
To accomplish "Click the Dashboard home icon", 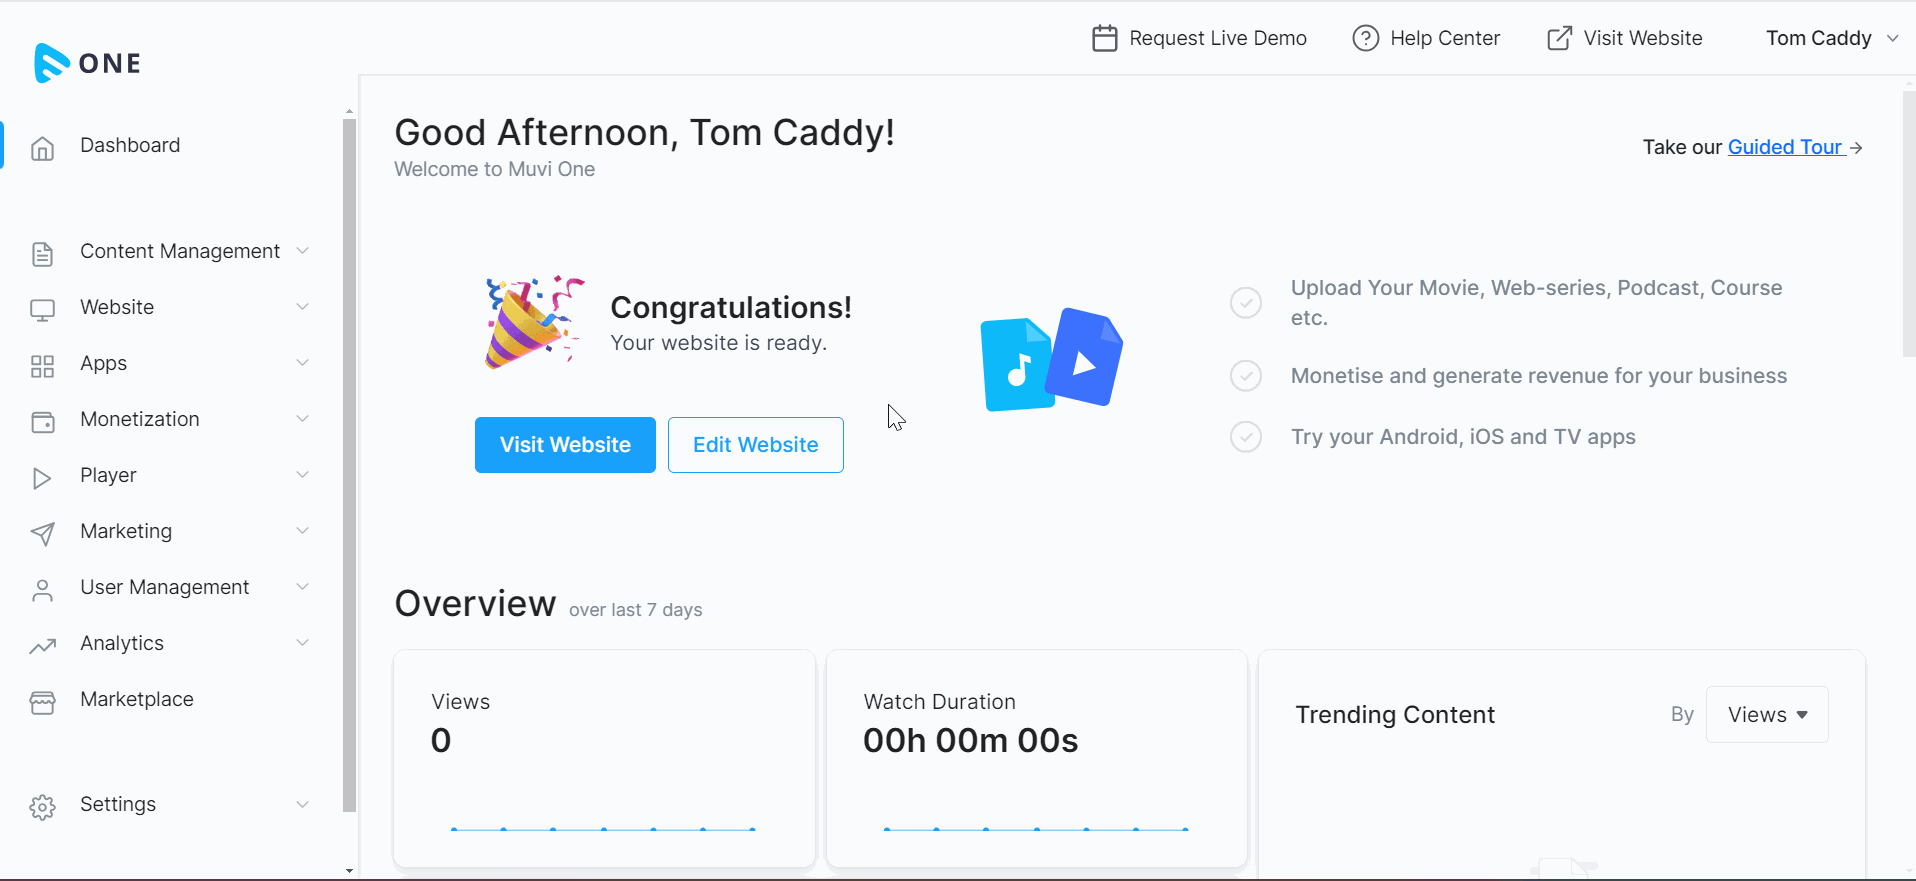I will click(42, 148).
